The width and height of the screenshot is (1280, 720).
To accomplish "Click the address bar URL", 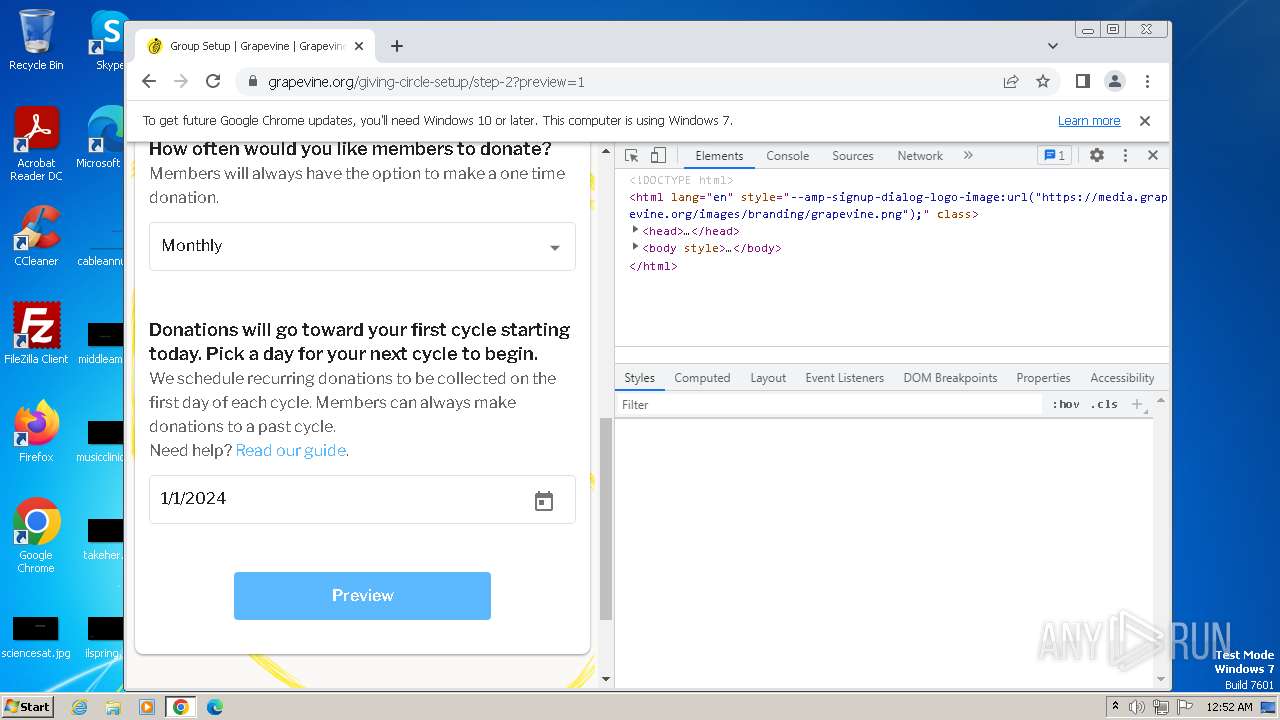I will tap(426, 82).
